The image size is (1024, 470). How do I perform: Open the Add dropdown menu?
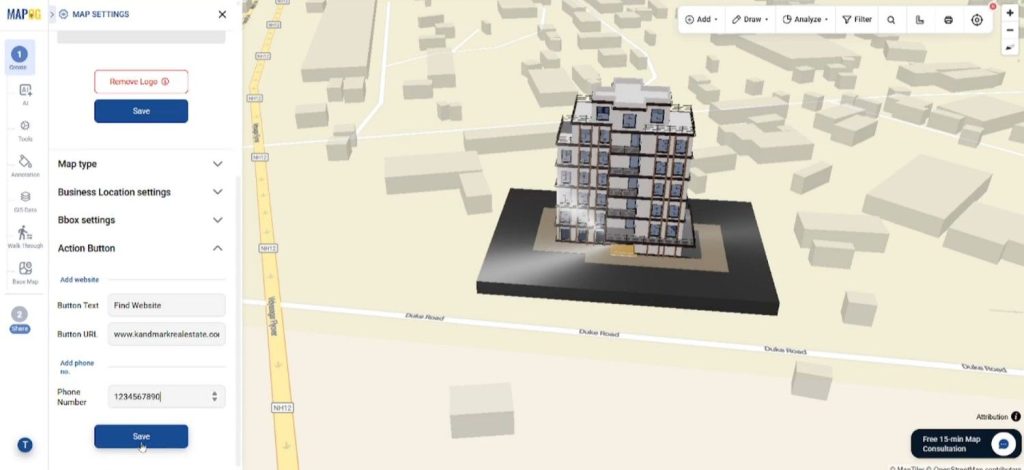(701, 20)
